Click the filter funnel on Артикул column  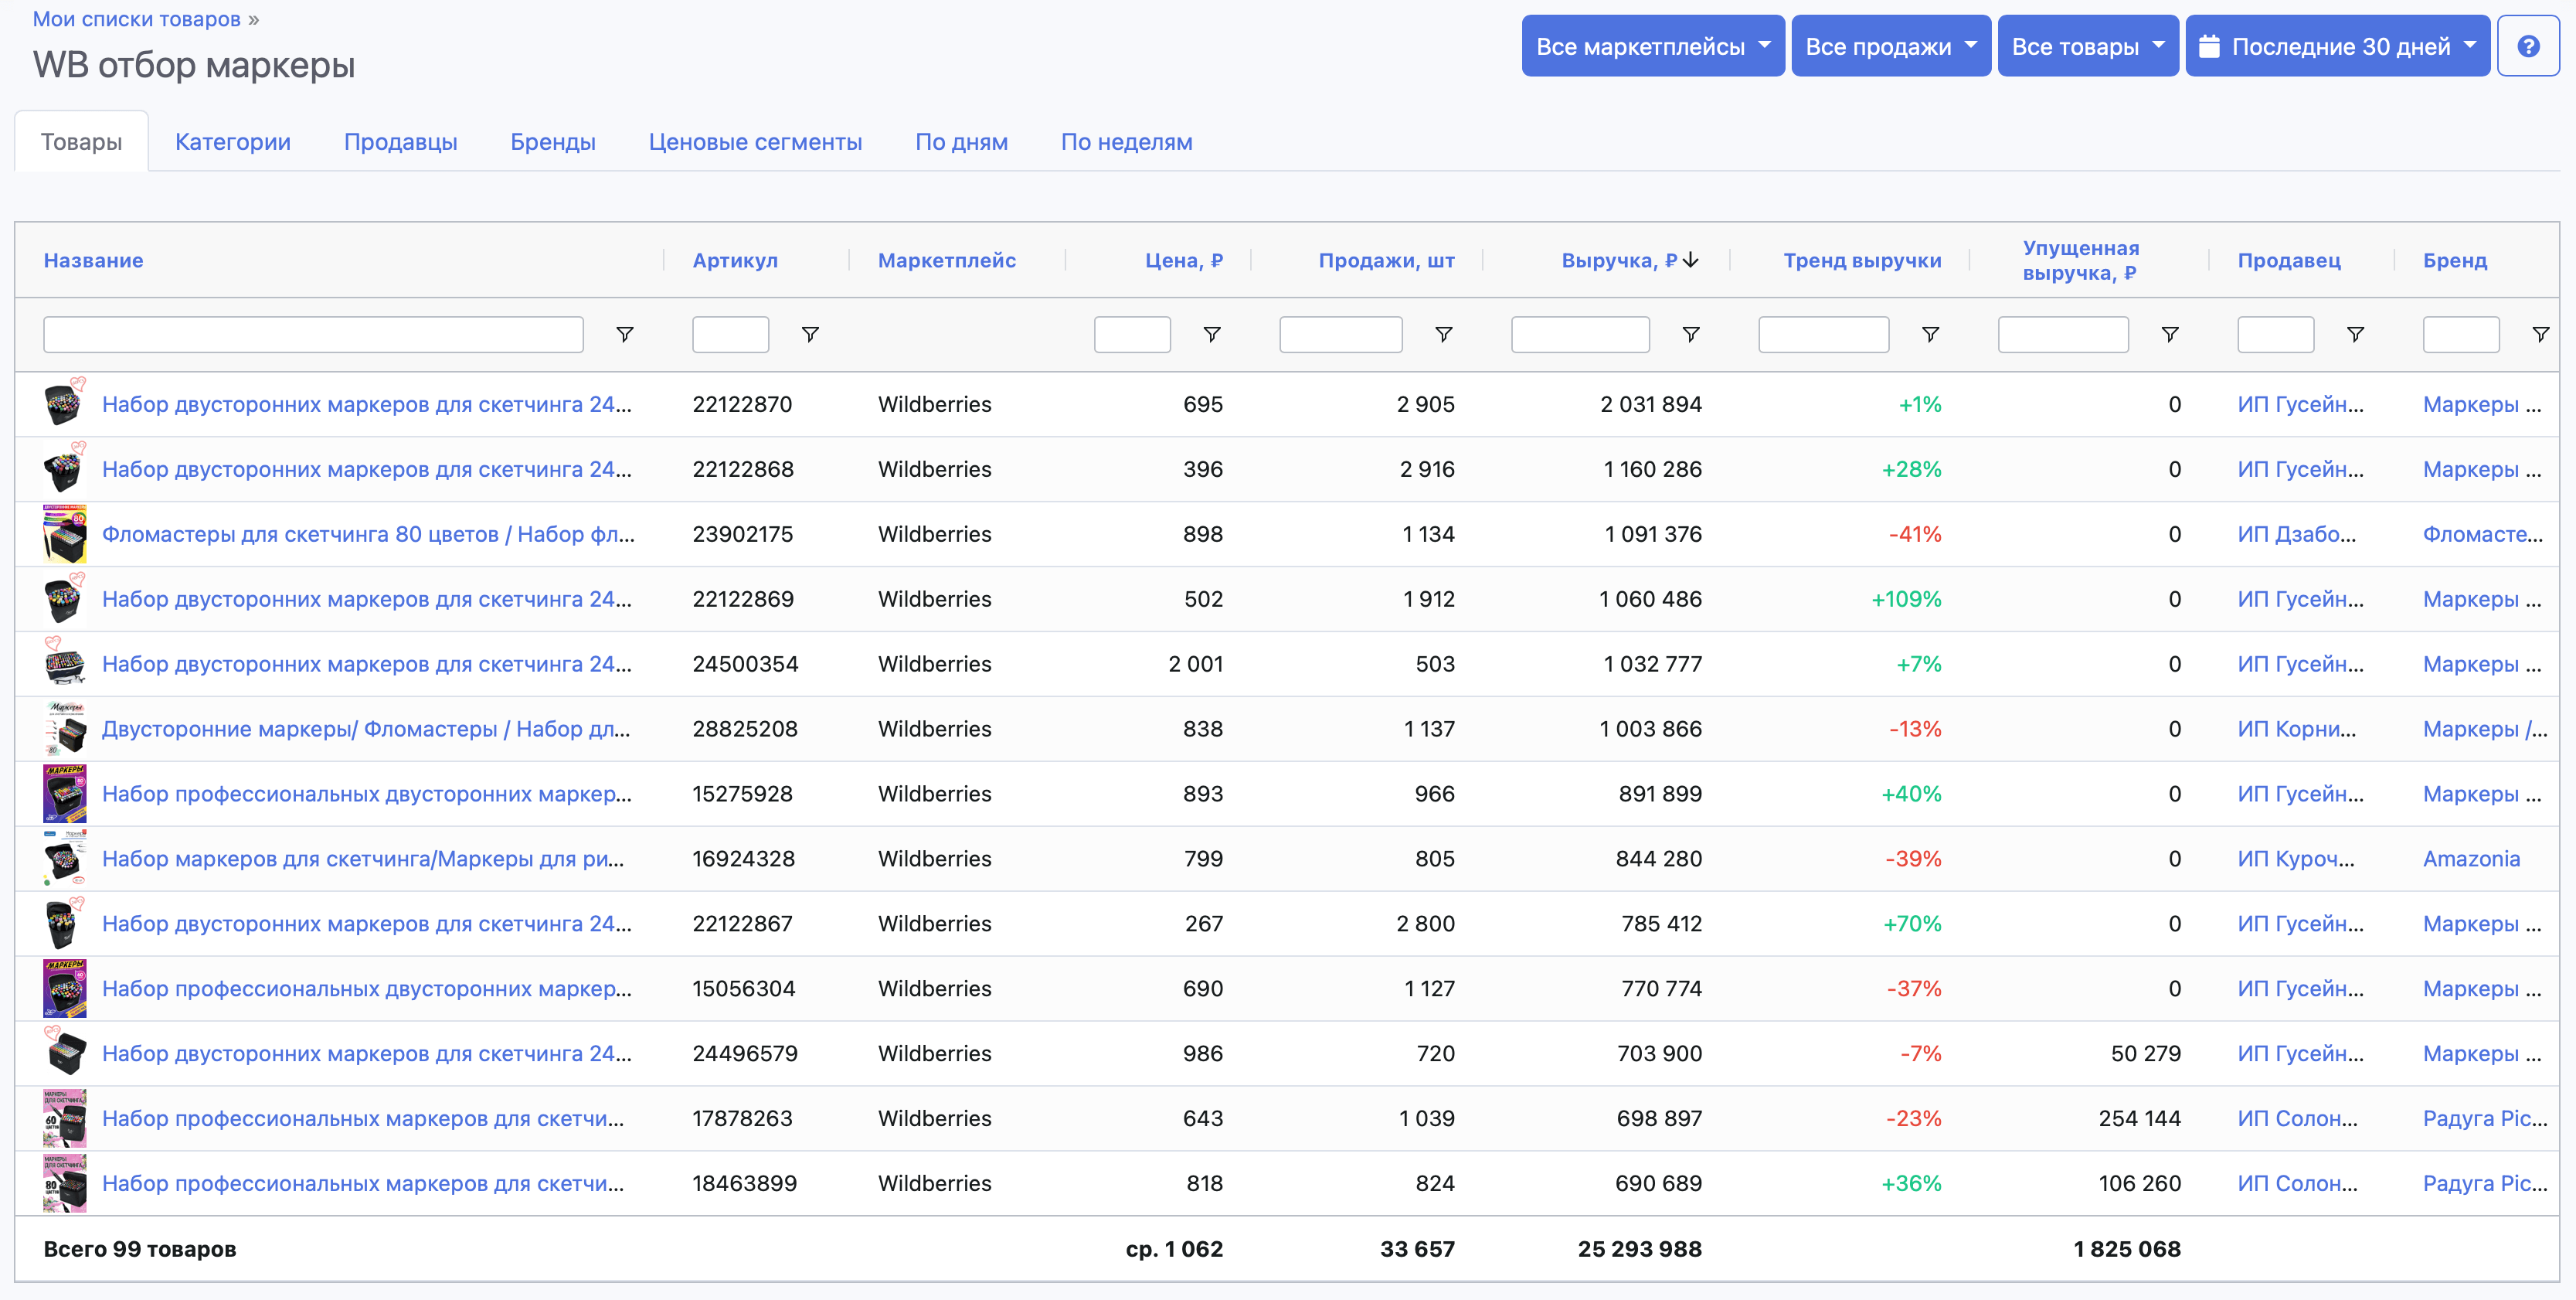[810, 334]
